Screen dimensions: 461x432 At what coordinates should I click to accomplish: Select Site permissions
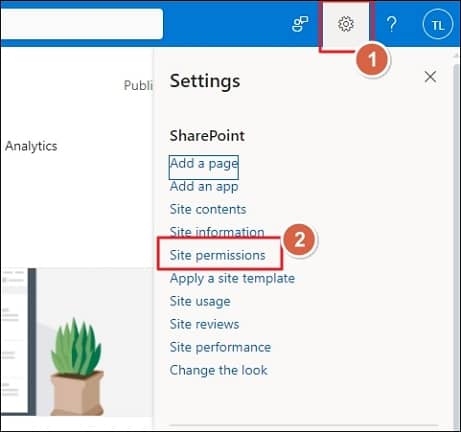click(x=218, y=255)
